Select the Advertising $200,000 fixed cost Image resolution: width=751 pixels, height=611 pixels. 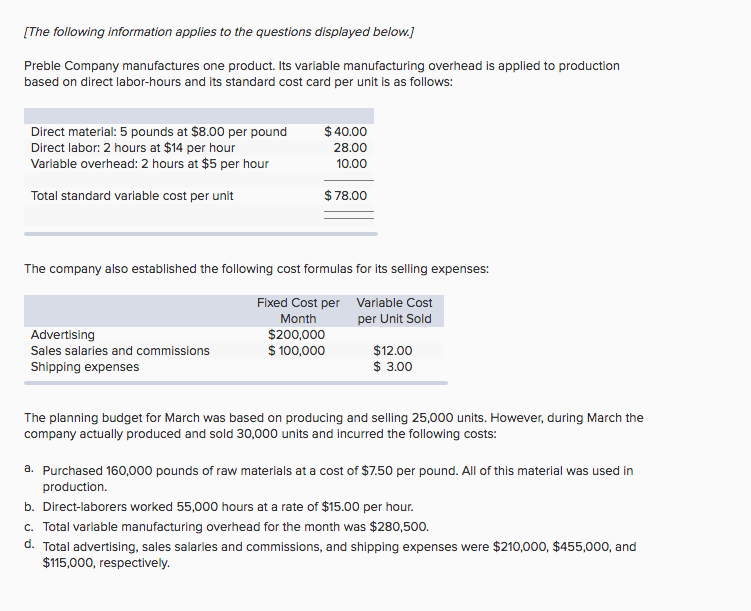click(296, 335)
